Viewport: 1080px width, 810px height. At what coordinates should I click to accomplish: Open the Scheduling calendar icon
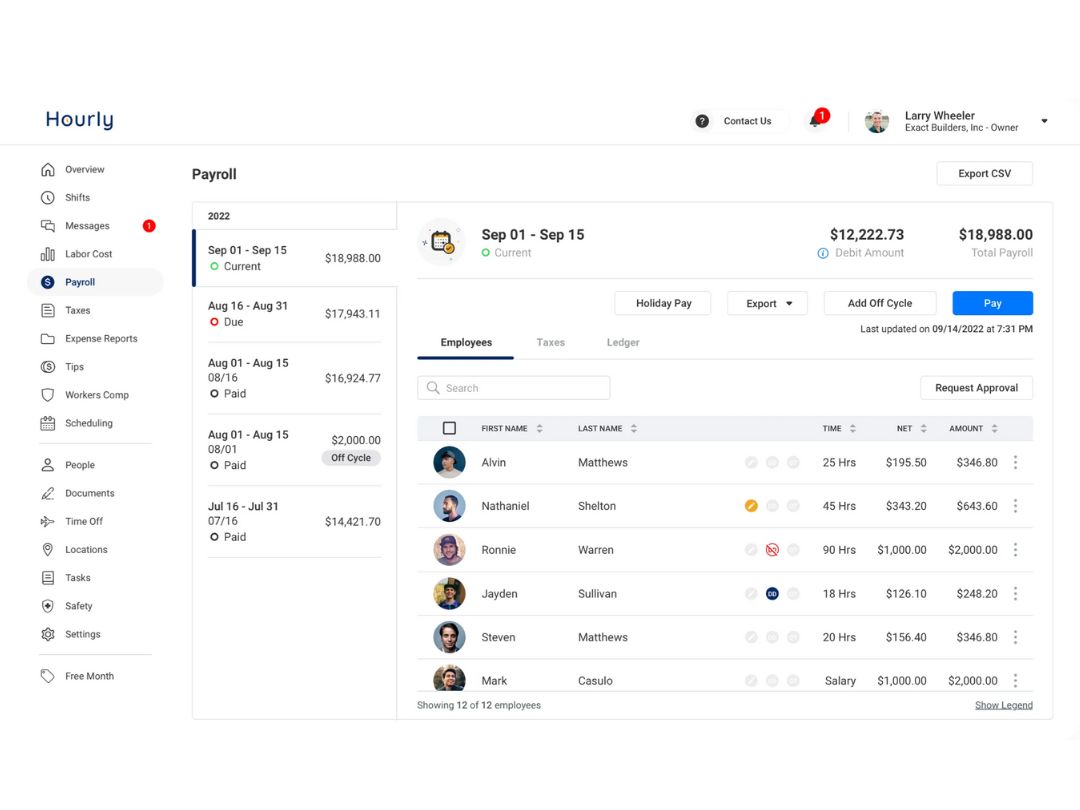click(x=48, y=423)
